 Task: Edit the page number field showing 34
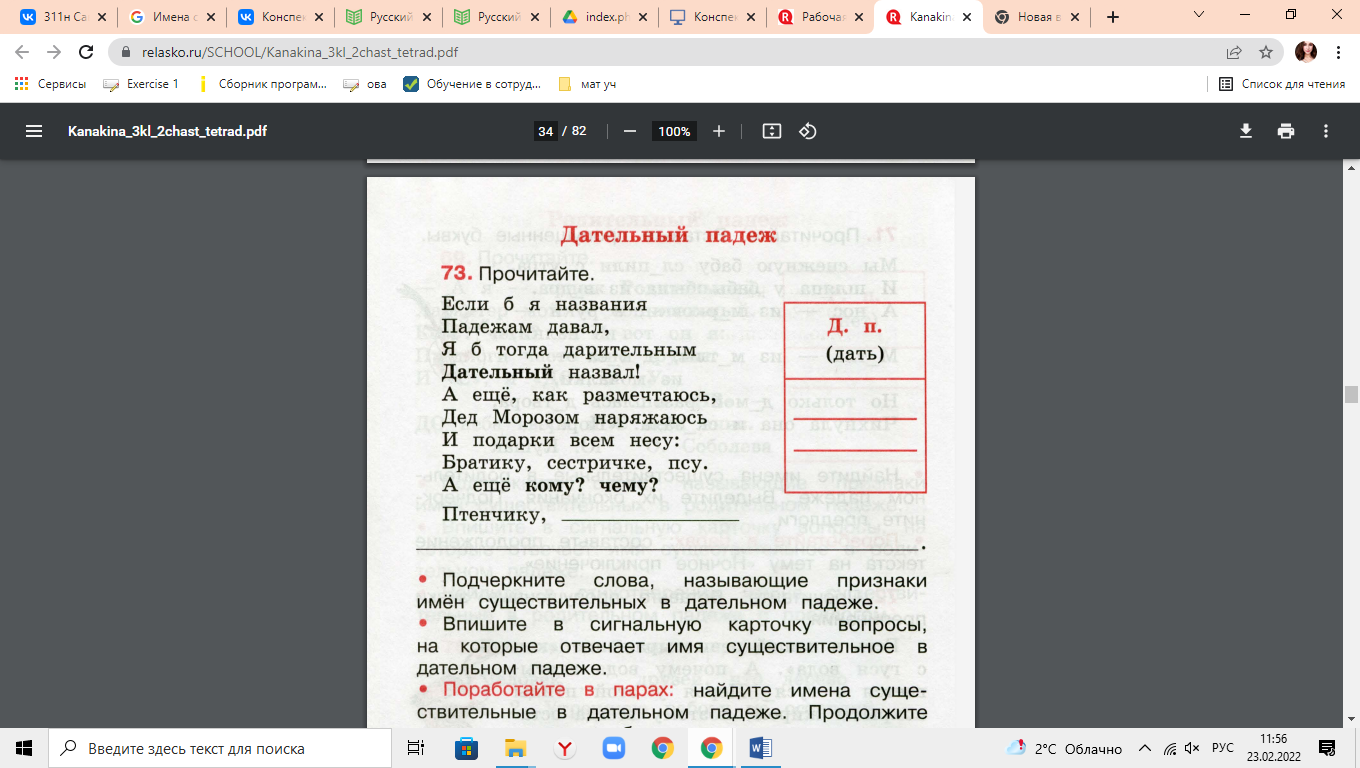545,131
